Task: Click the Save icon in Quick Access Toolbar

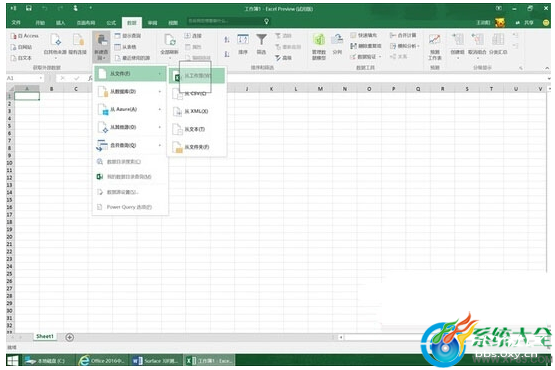Action: coord(29,8)
